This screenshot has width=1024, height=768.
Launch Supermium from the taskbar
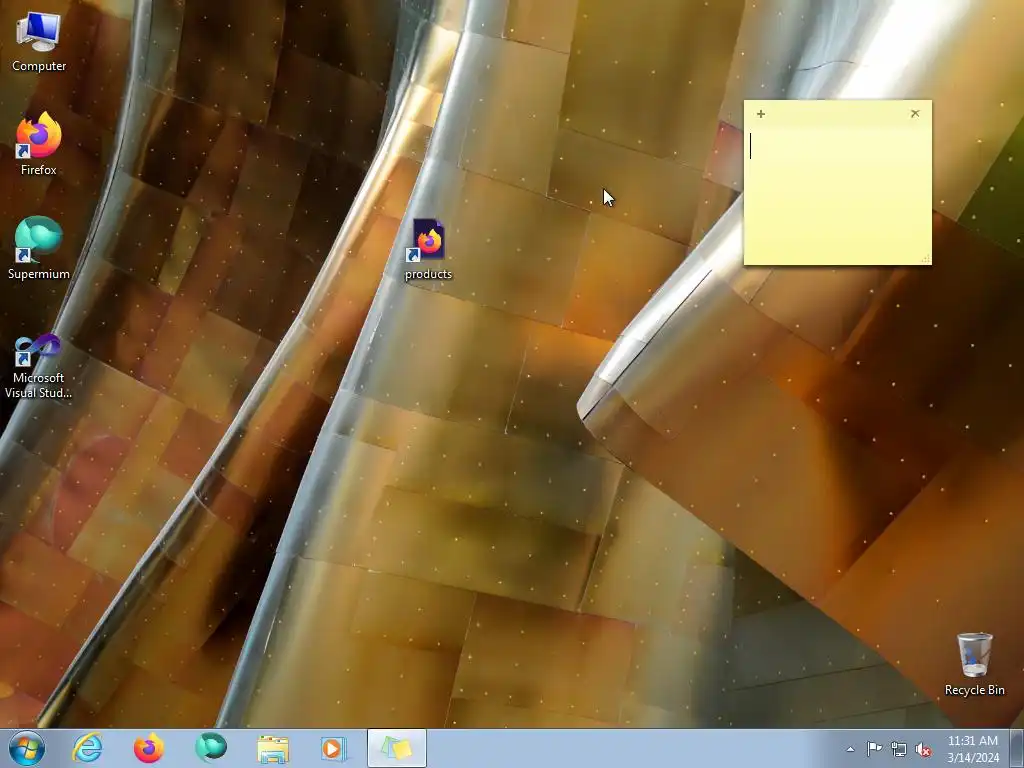click(x=210, y=748)
